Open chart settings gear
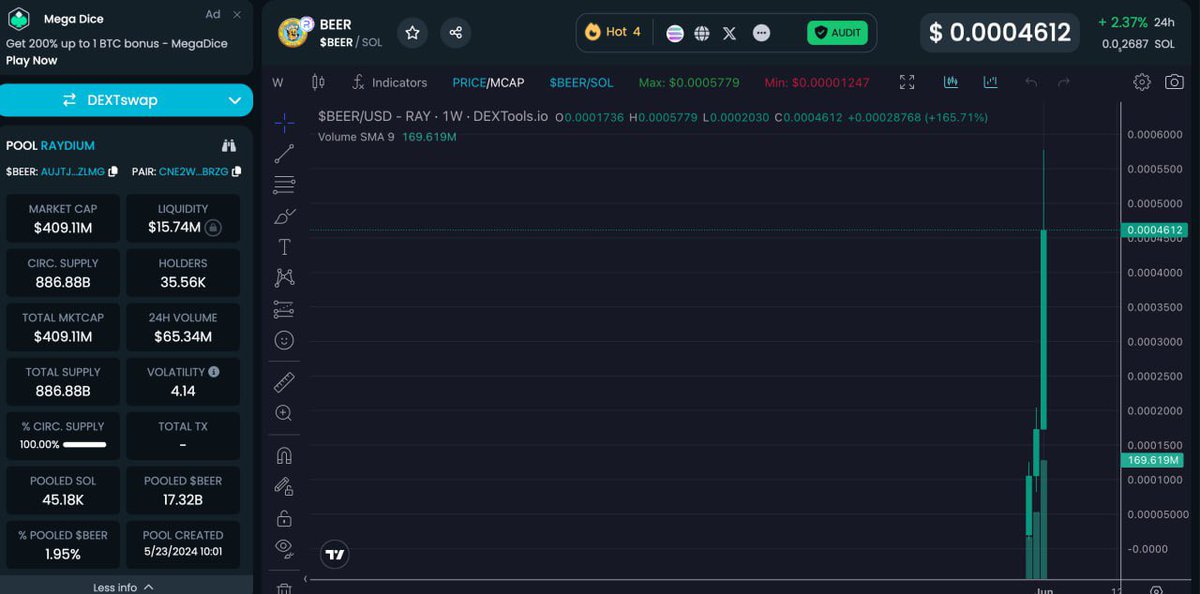Image resolution: width=1200 pixels, height=594 pixels. tap(1142, 82)
